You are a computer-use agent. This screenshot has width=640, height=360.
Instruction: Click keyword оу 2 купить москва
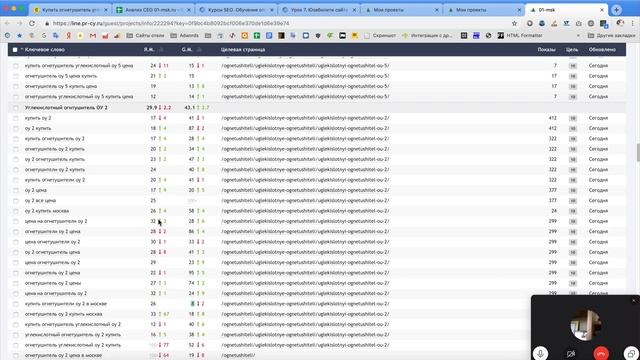(x=47, y=211)
